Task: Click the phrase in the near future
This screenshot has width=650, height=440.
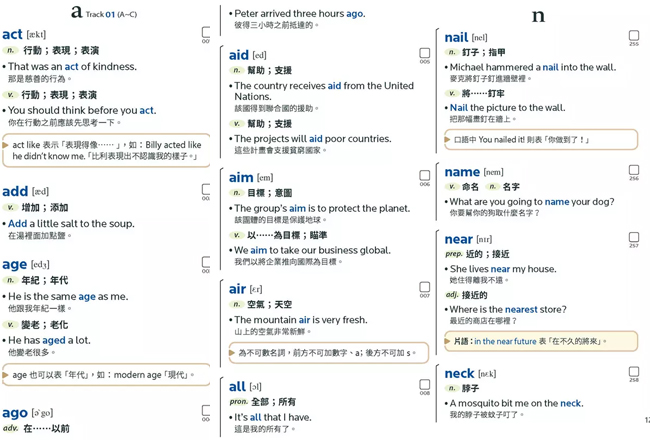Action: [x=505, y=341]
